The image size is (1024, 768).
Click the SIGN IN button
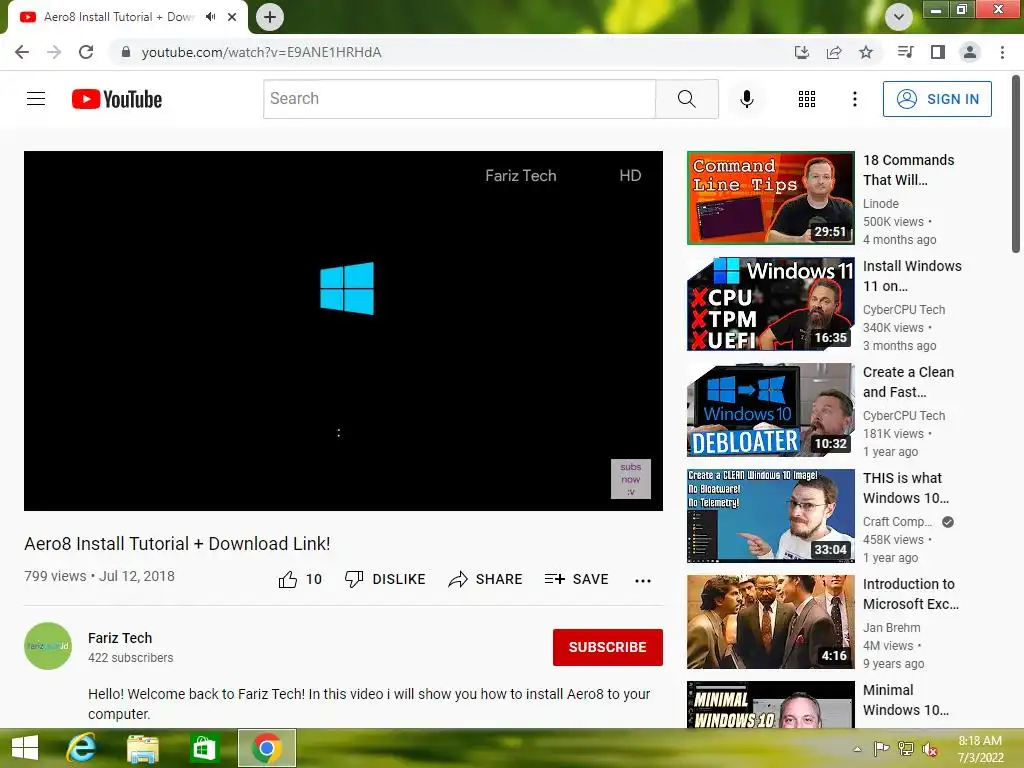pyautogui.click(x=936, y=99)
